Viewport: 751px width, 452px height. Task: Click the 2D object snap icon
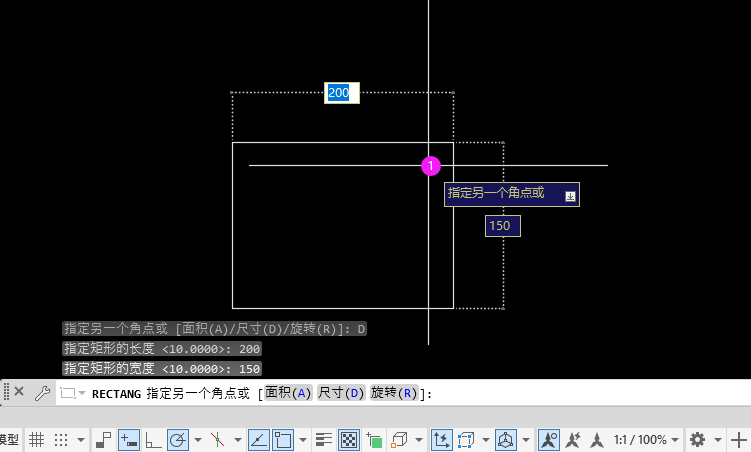point(283,440)
